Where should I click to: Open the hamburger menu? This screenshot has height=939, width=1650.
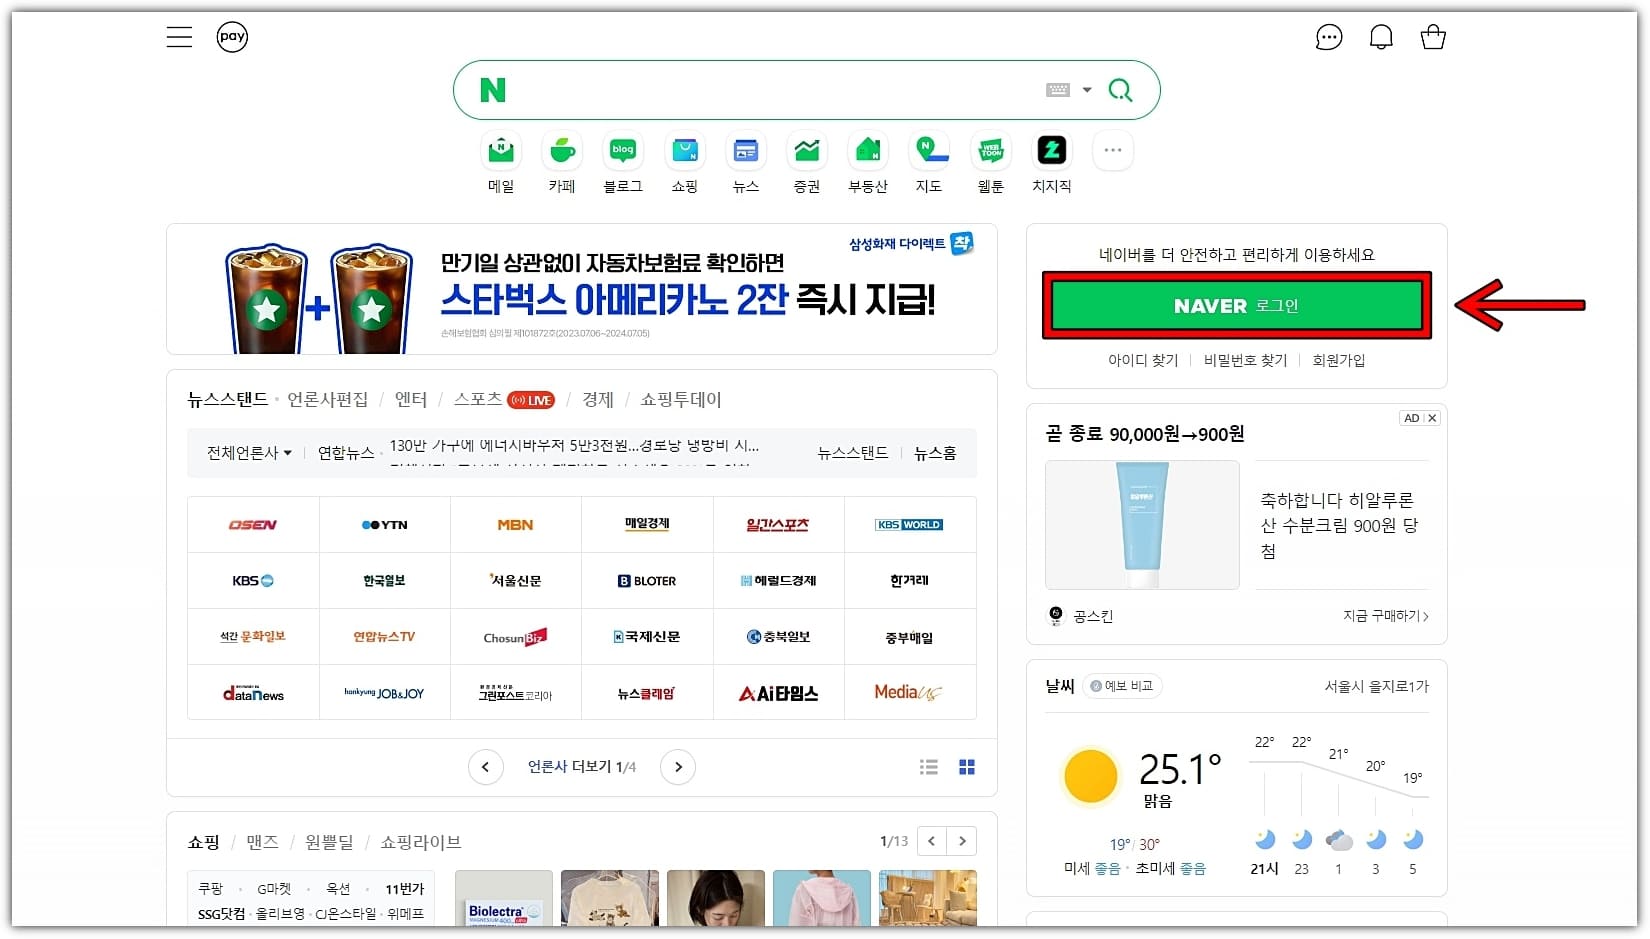click(178, 36)
